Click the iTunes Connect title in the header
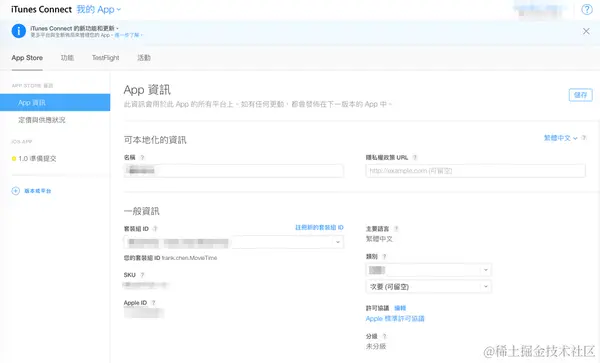The width and height of the screenshot is (600, 363). tap(41, 10)
